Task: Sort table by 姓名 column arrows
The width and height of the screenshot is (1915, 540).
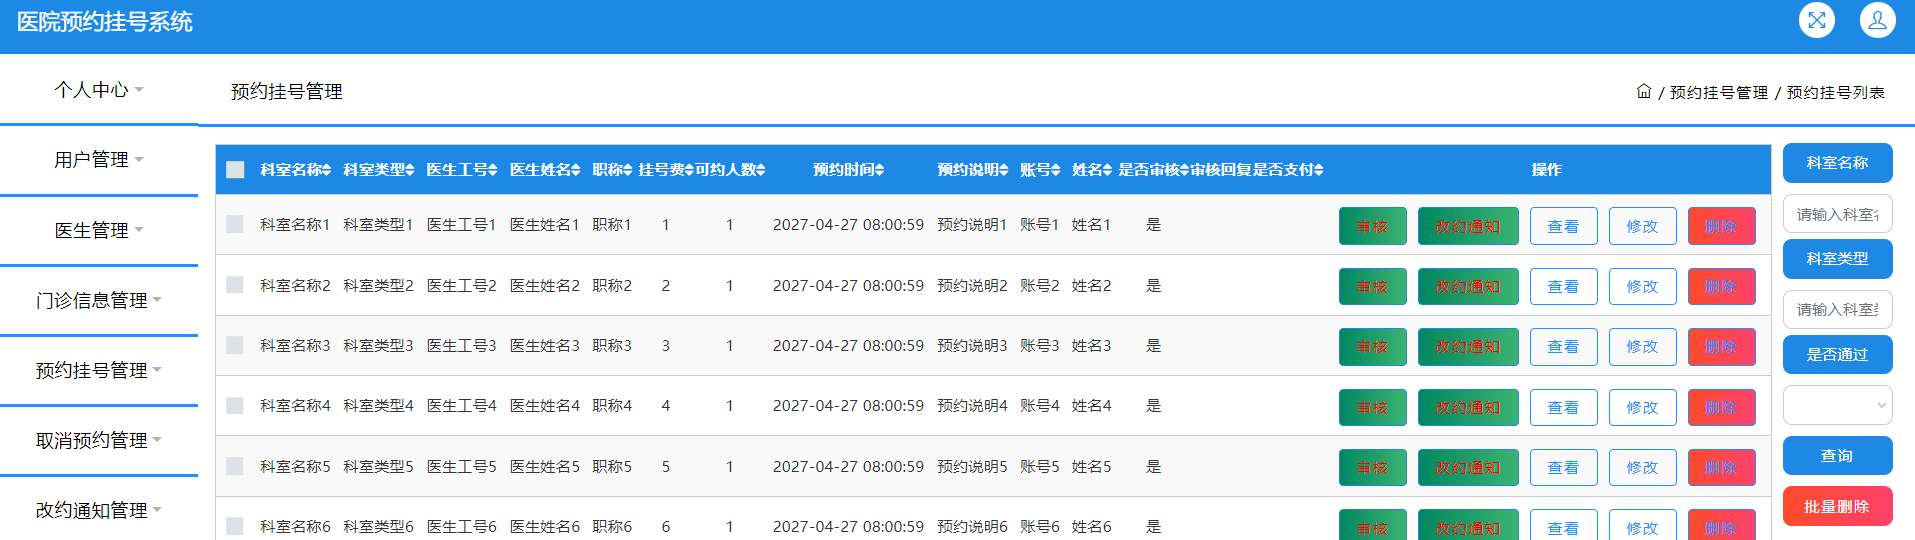Action: (x=1107, y=170)
